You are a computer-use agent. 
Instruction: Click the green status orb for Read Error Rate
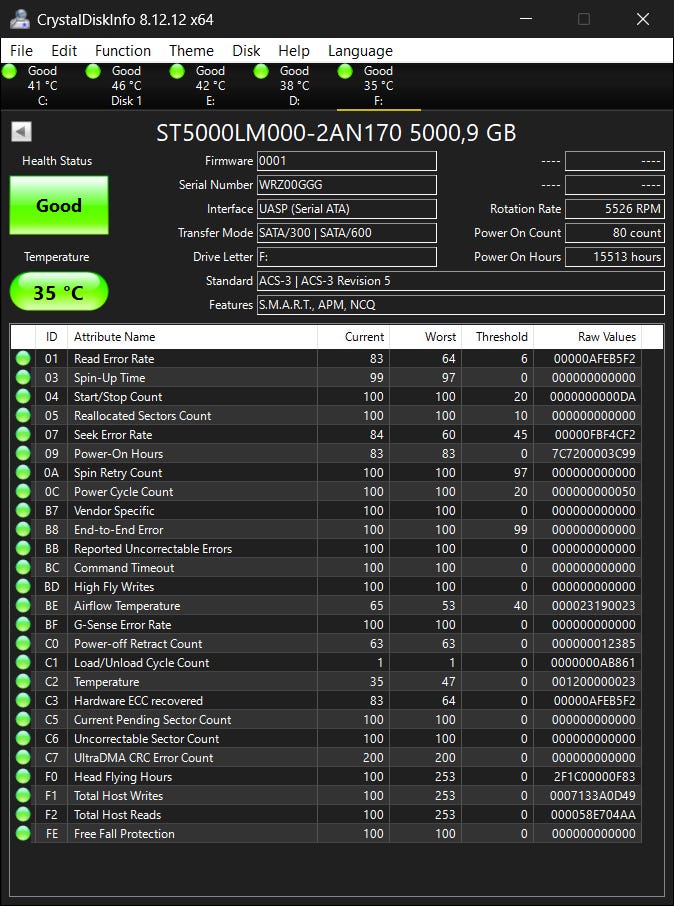(23, 359)
